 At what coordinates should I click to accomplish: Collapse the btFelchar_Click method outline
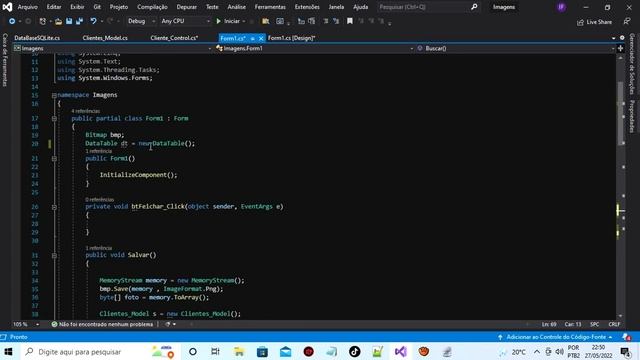pyautogui.click(x=54, y=207)
